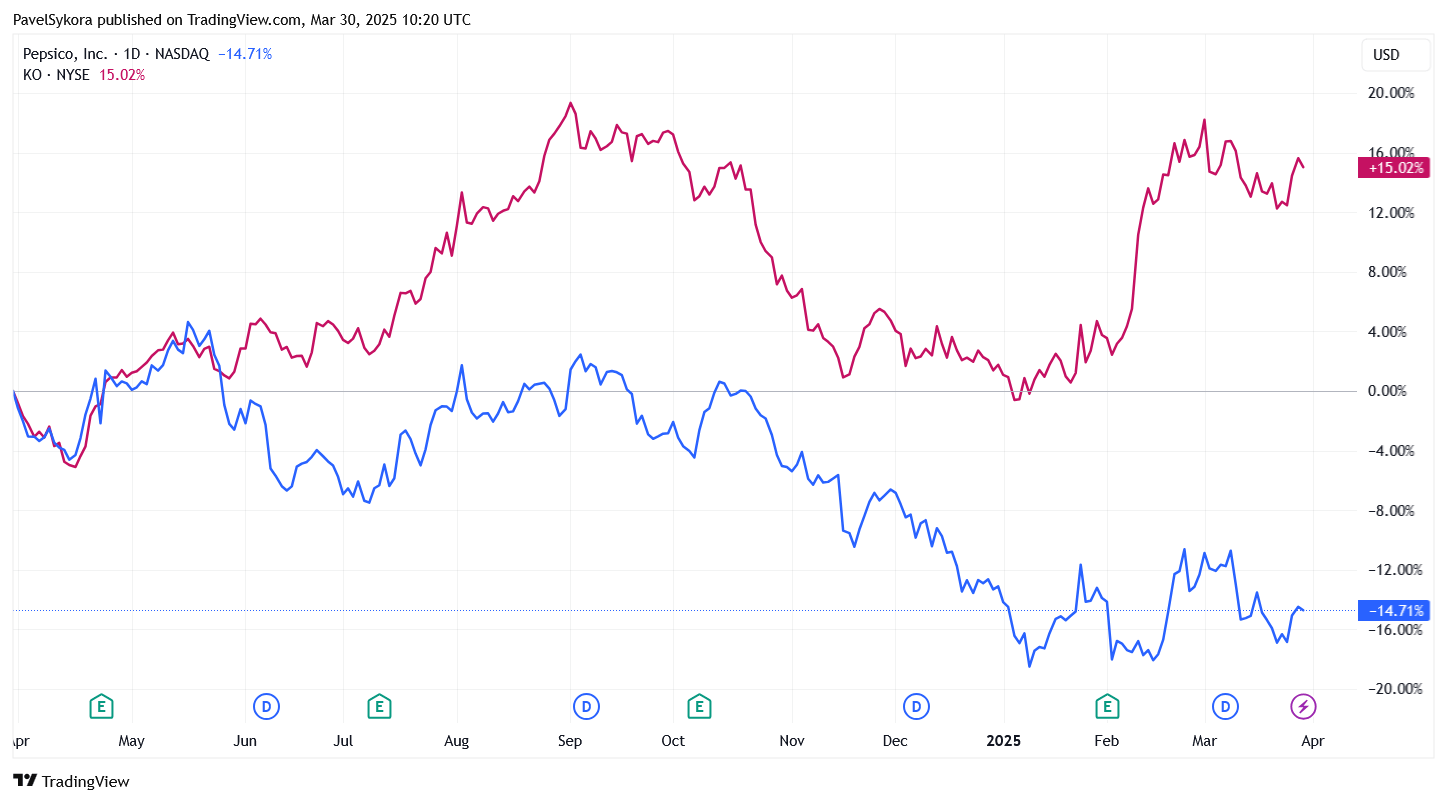Select the KO · NYSE comparison legend
This screenshot has height=802, width=1447.
[x=56, y=75]
